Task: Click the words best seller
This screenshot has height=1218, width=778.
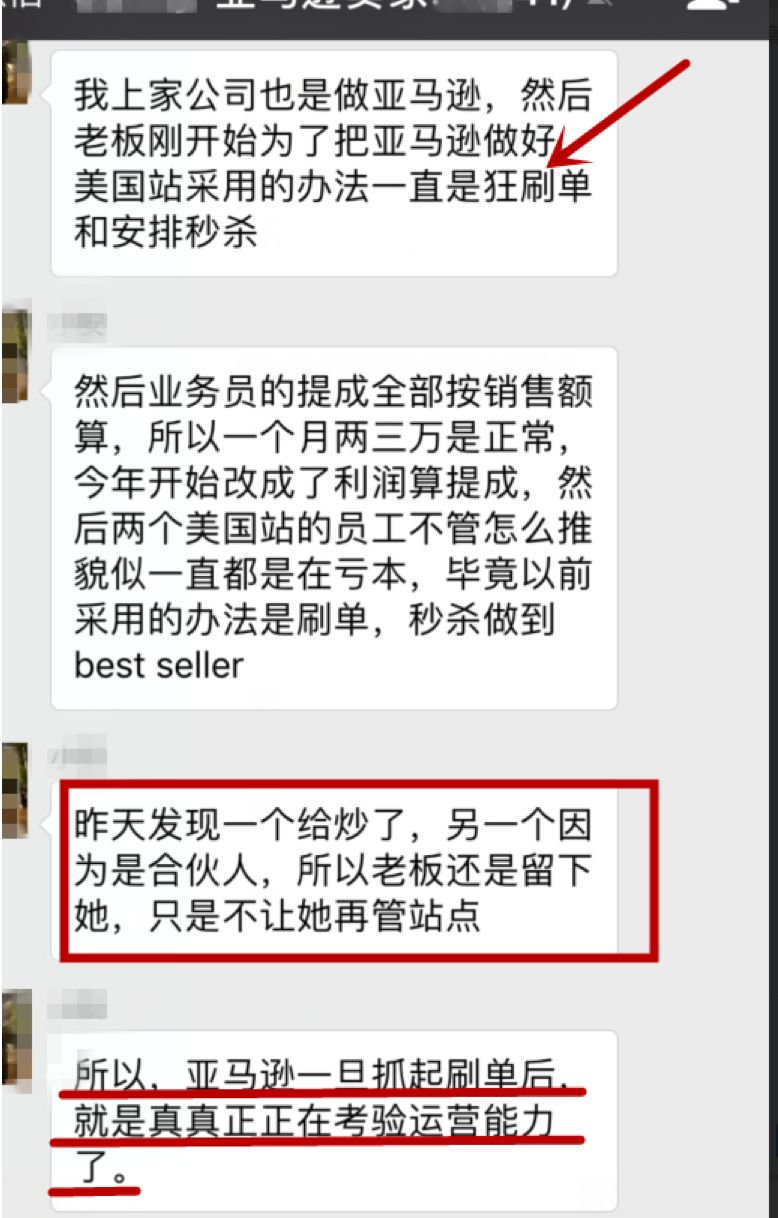Action: click(158, 666)
